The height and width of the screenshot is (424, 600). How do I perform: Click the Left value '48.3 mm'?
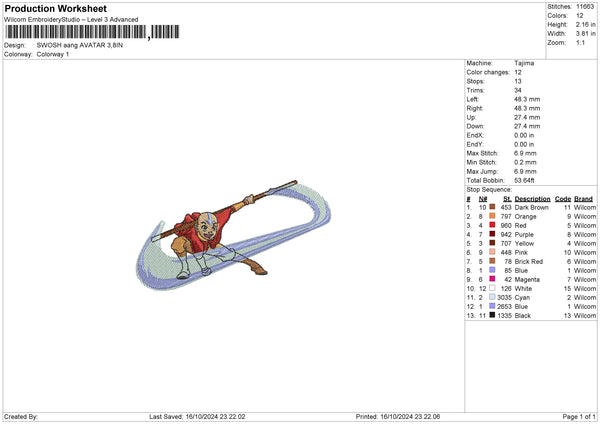(527, 99)
